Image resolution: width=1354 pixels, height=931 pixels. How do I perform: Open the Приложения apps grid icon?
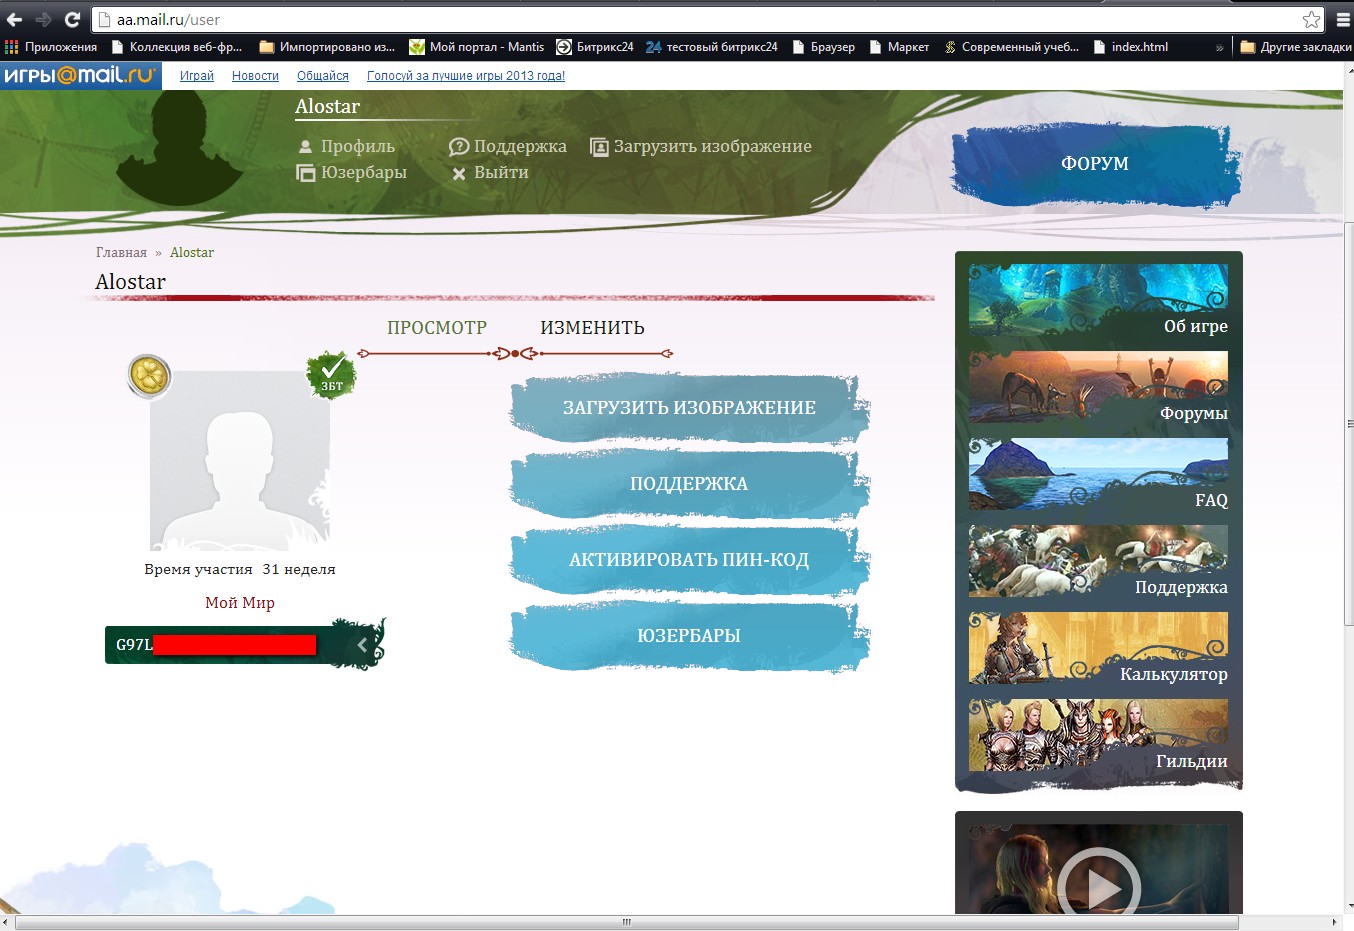coord(12,47)
